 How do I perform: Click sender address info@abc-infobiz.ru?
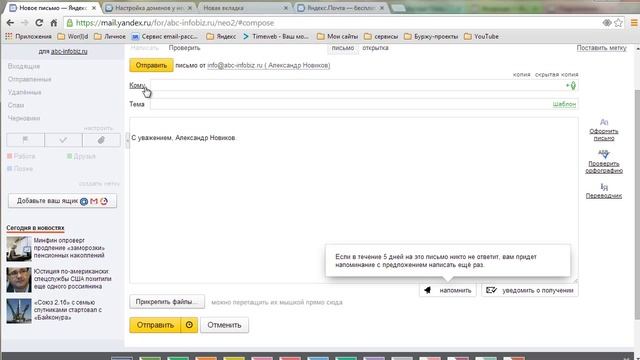[269, 65]
